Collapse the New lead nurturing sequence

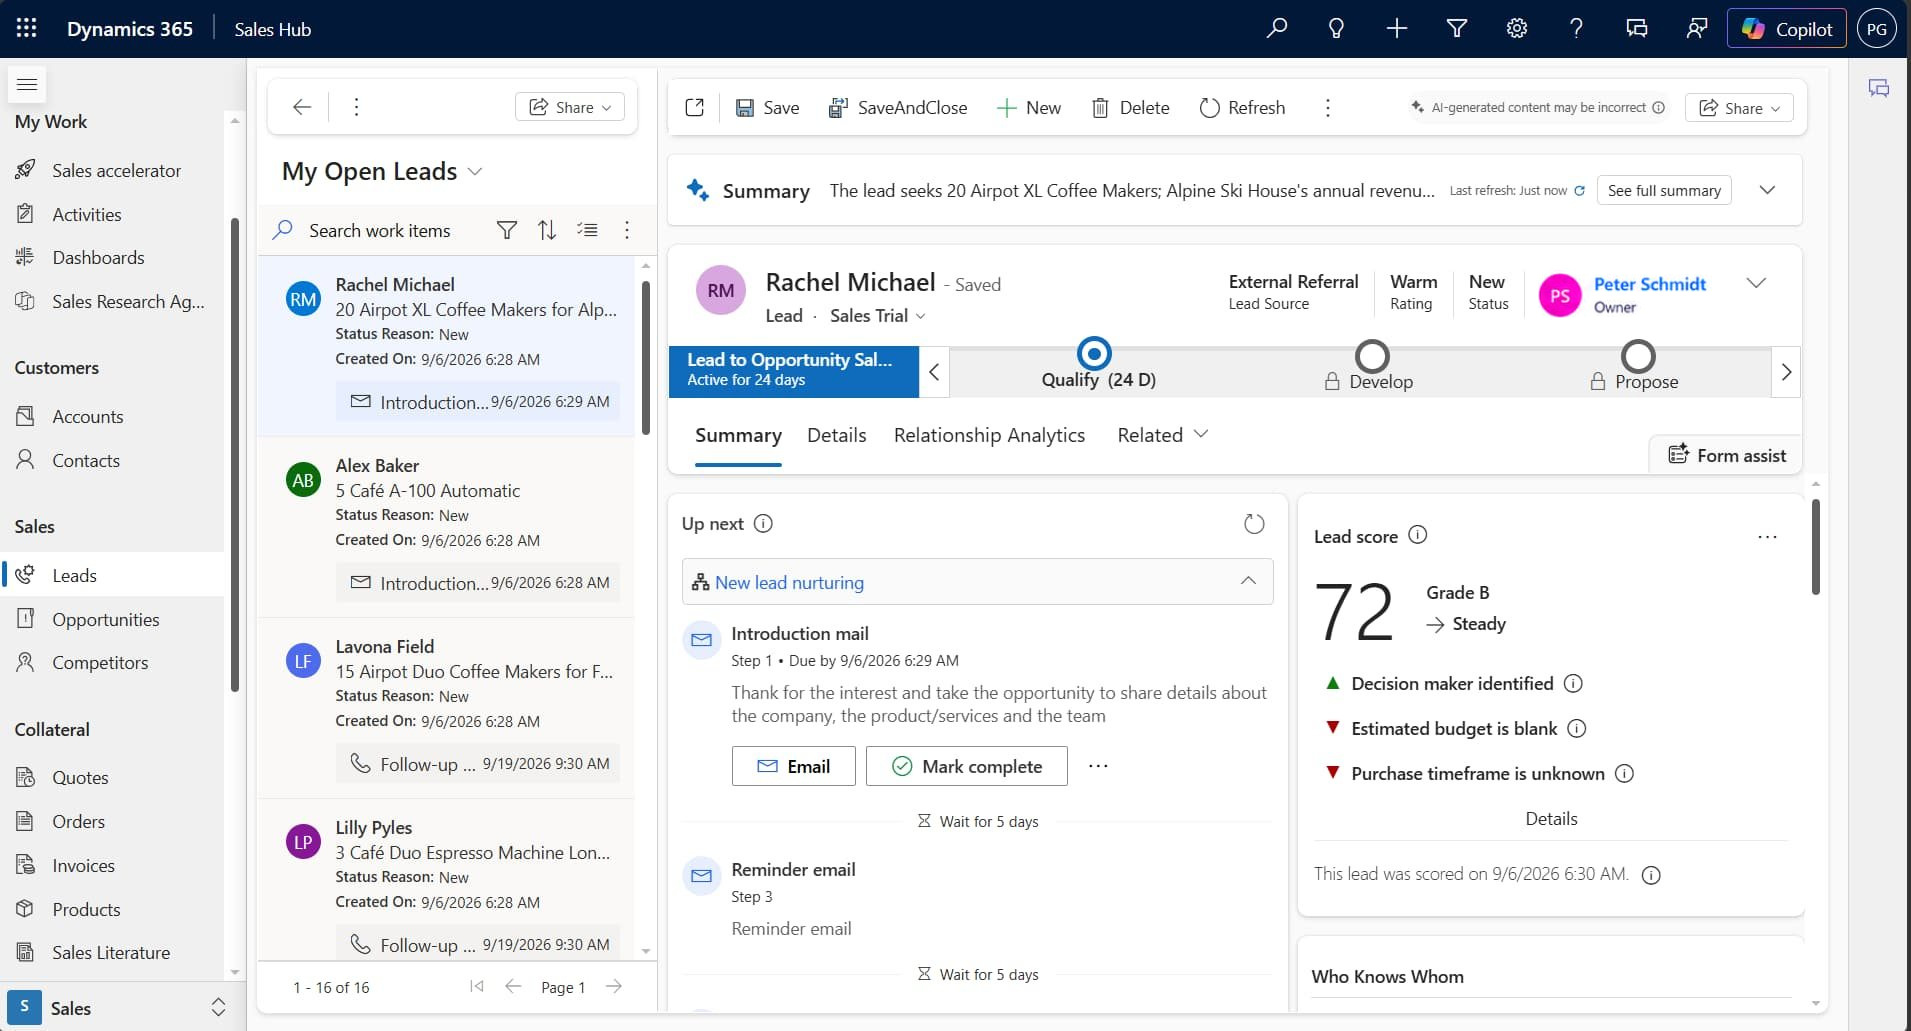[x=1248, y=581]
